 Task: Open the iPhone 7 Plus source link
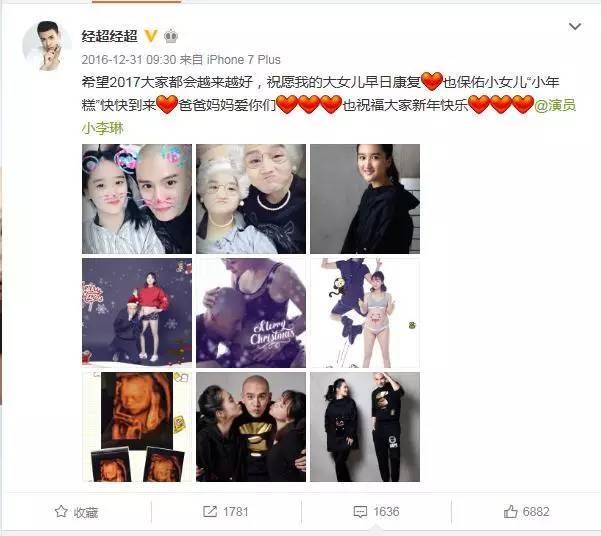244,60
